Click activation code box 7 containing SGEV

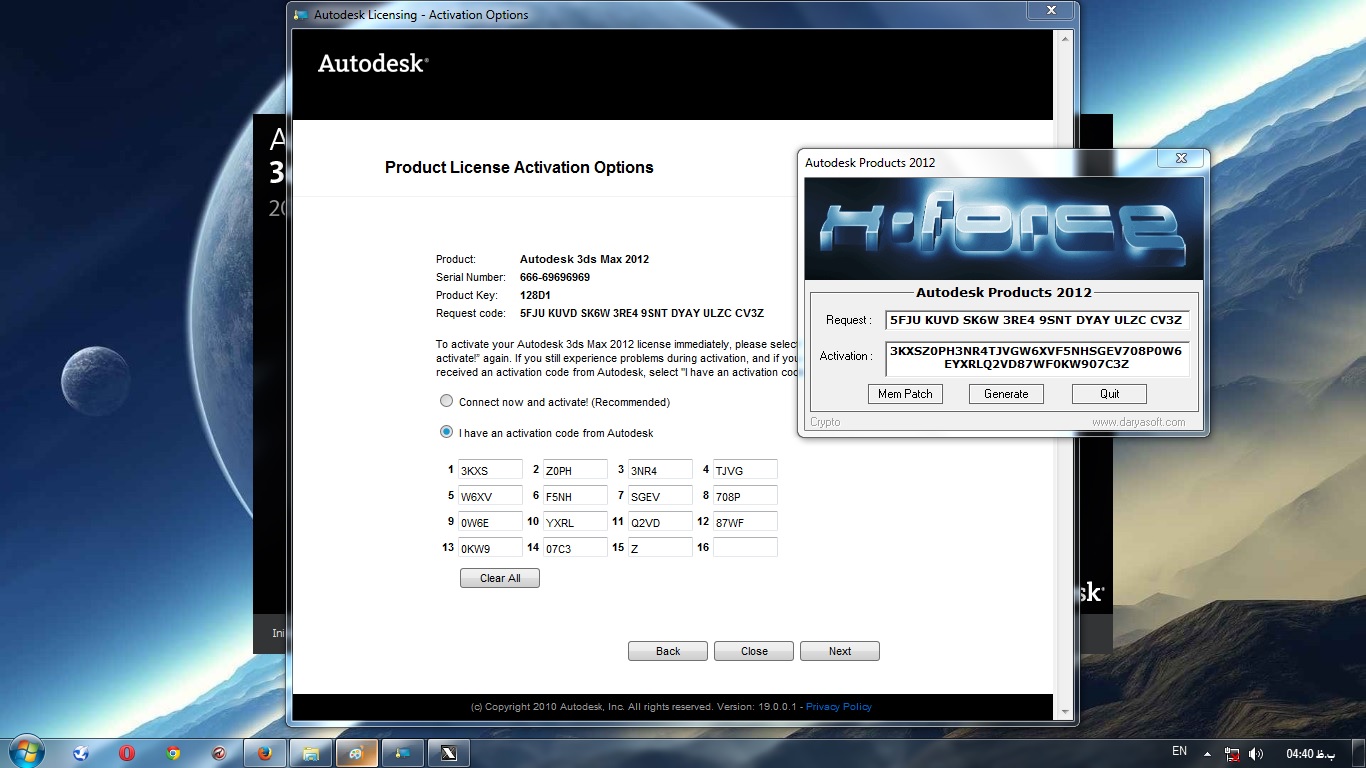660,496
